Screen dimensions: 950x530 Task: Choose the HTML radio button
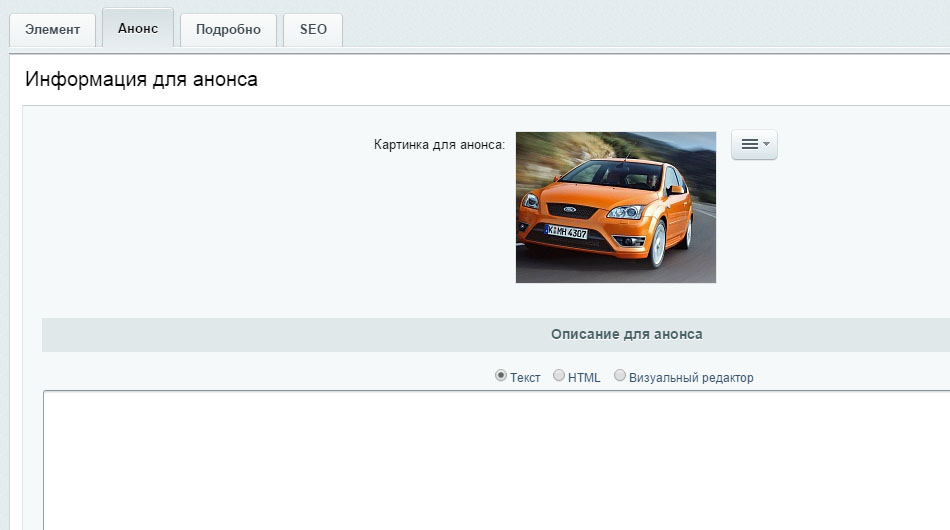coord(559,376)
